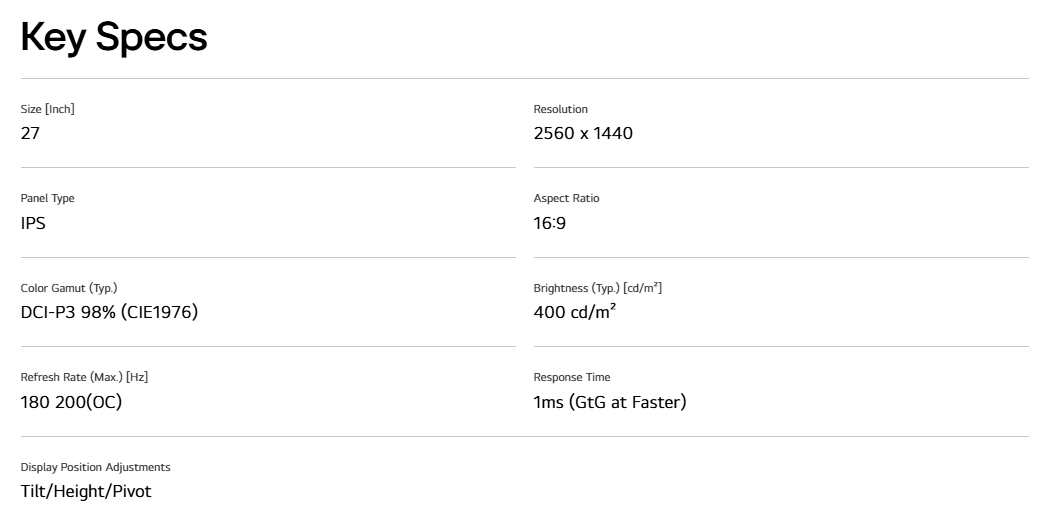Click the 180 200(OC) refresh value

coord(71,402)
